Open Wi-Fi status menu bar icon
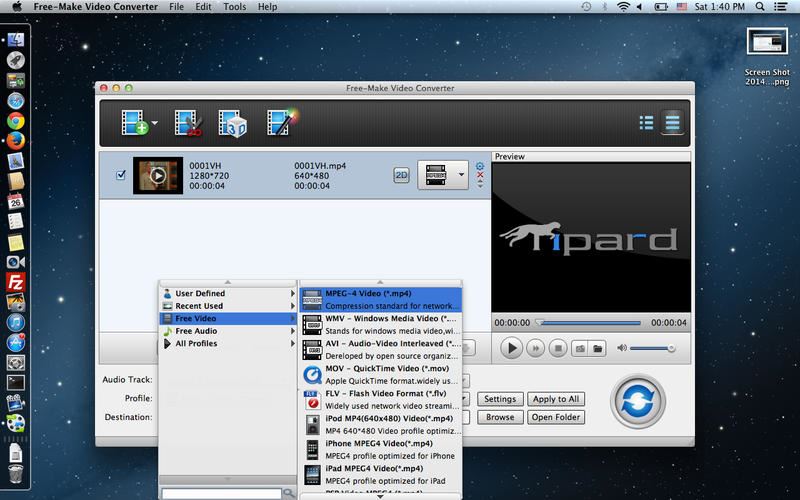 [x=623, y=7]
